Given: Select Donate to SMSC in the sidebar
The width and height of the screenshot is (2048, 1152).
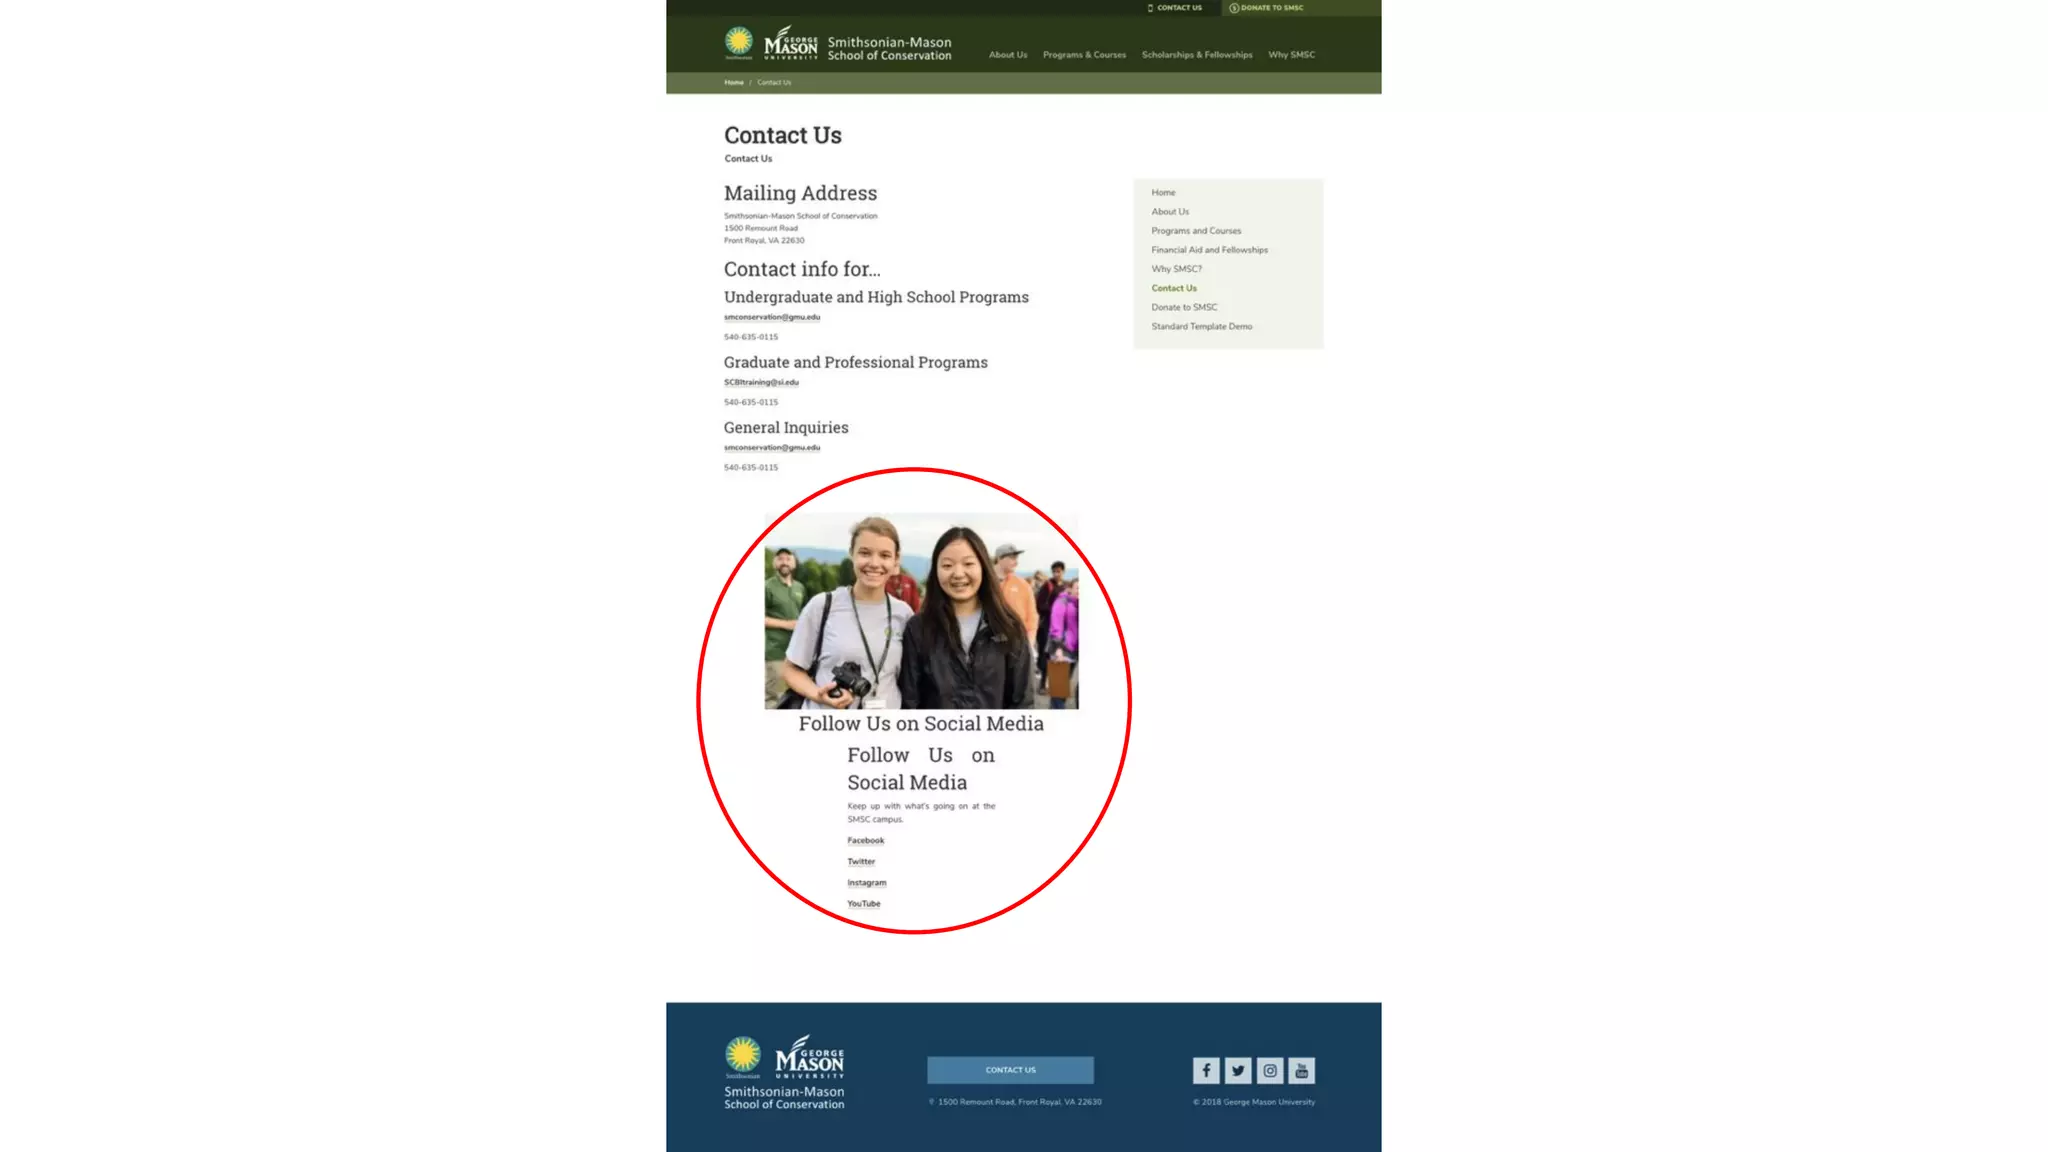Looking at the screenshot, I should (1184, 307).
